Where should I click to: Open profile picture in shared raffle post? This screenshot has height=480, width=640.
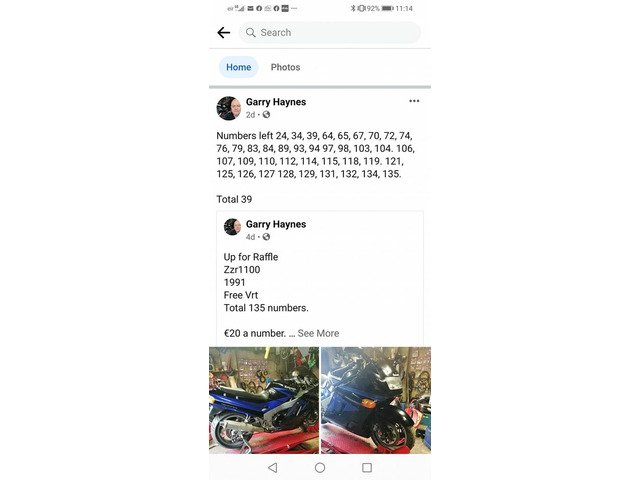point(232,227)
